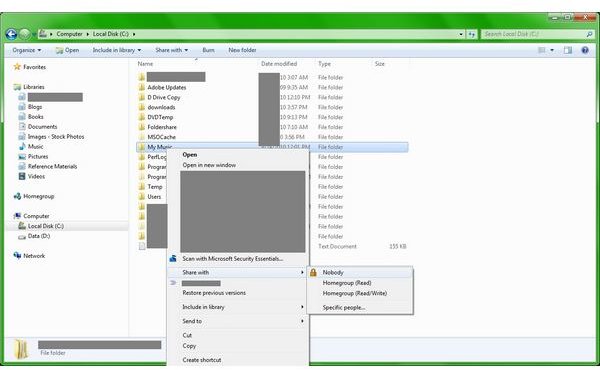Share with Homegroup (Read/Write)
Viewport: 600px width, 370px height.
pos(355,293)
